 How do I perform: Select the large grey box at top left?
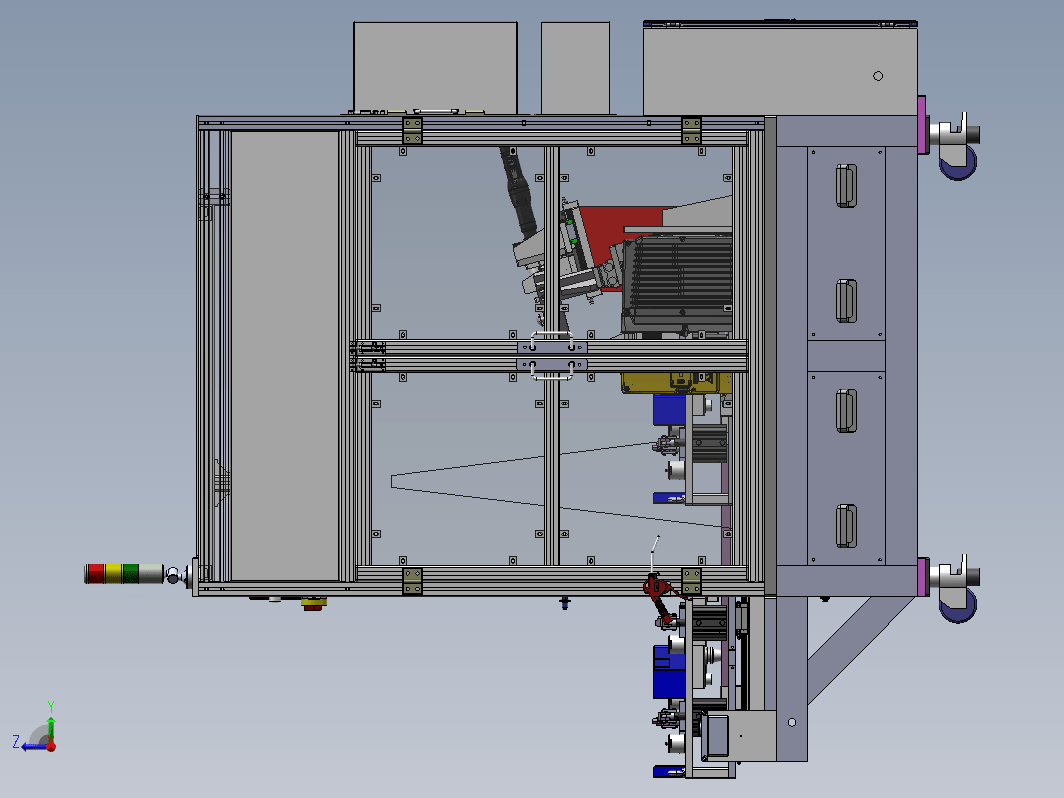pos(436,68)
